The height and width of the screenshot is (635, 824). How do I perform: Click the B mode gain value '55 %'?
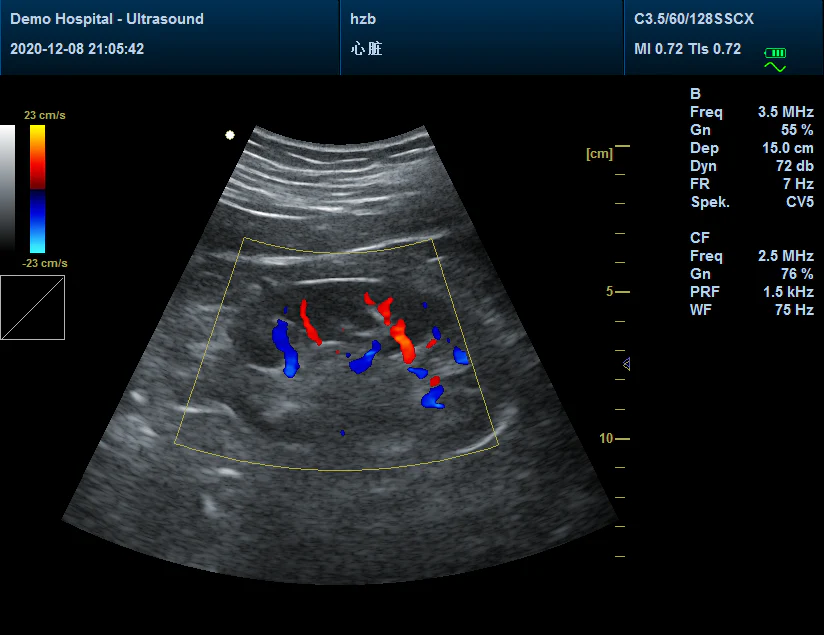click(x=797, y=130)
